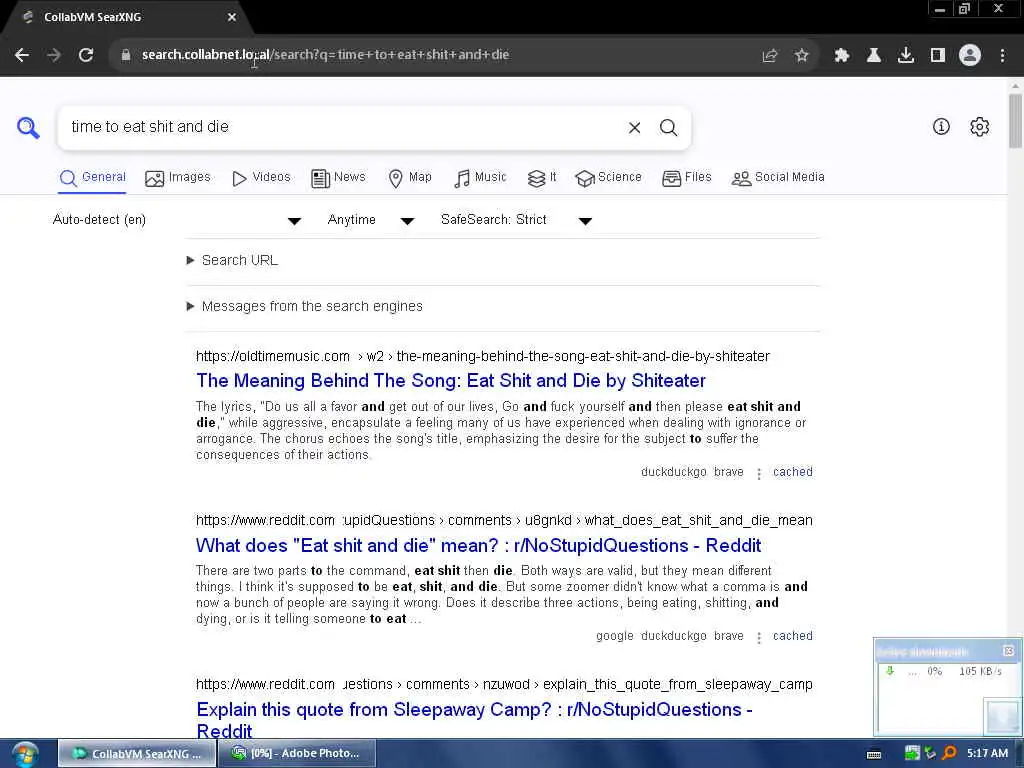Open cached link for oldtimemusic result
Viewport: 1024px width, 768px height.
click(x=793, y=472)
